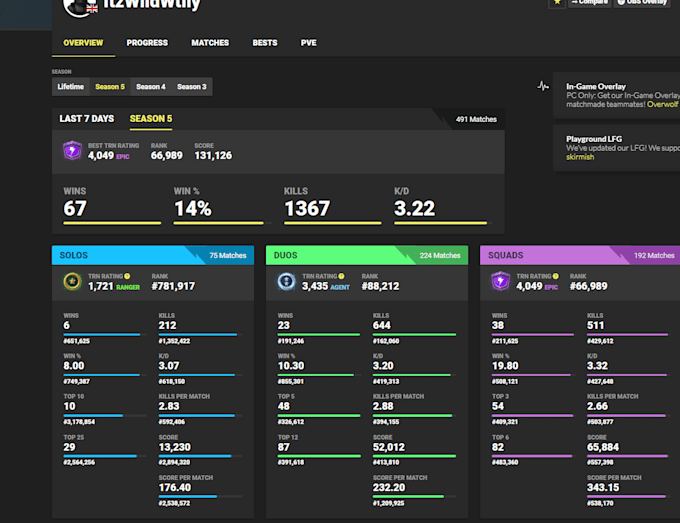
Task: Click the yellow bar under Kills 1367
Action: [333, 223]
